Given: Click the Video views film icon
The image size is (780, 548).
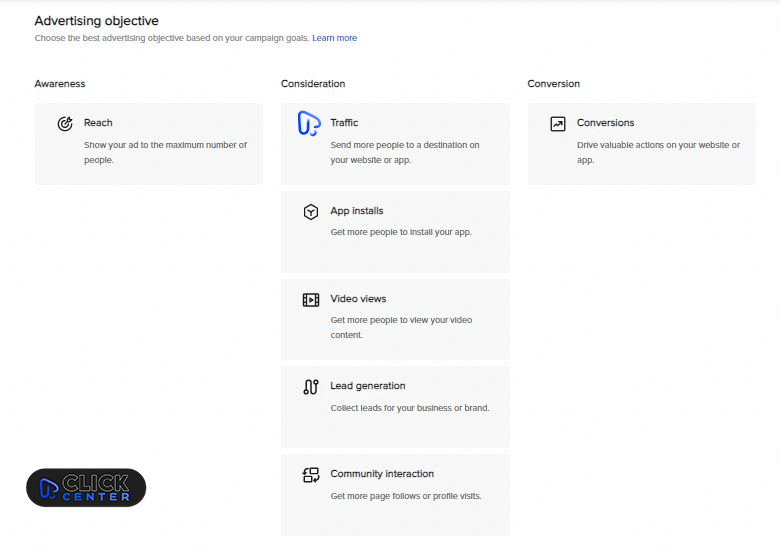Looking at the screenshot, I should point(311,300).
